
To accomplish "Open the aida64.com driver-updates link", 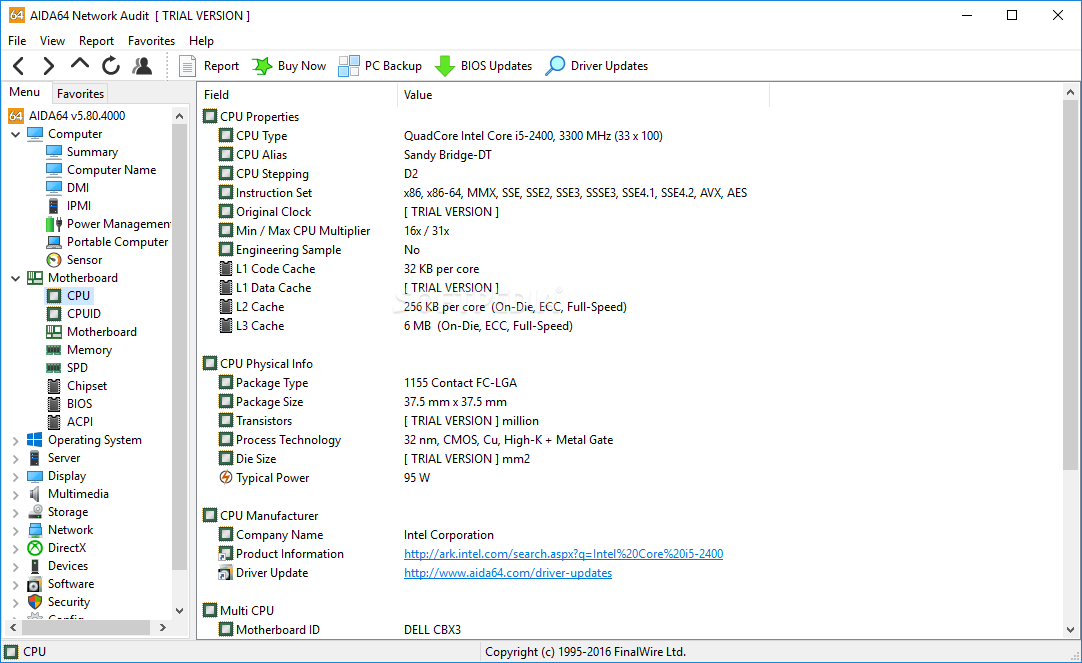I will (x=508, y=573).
